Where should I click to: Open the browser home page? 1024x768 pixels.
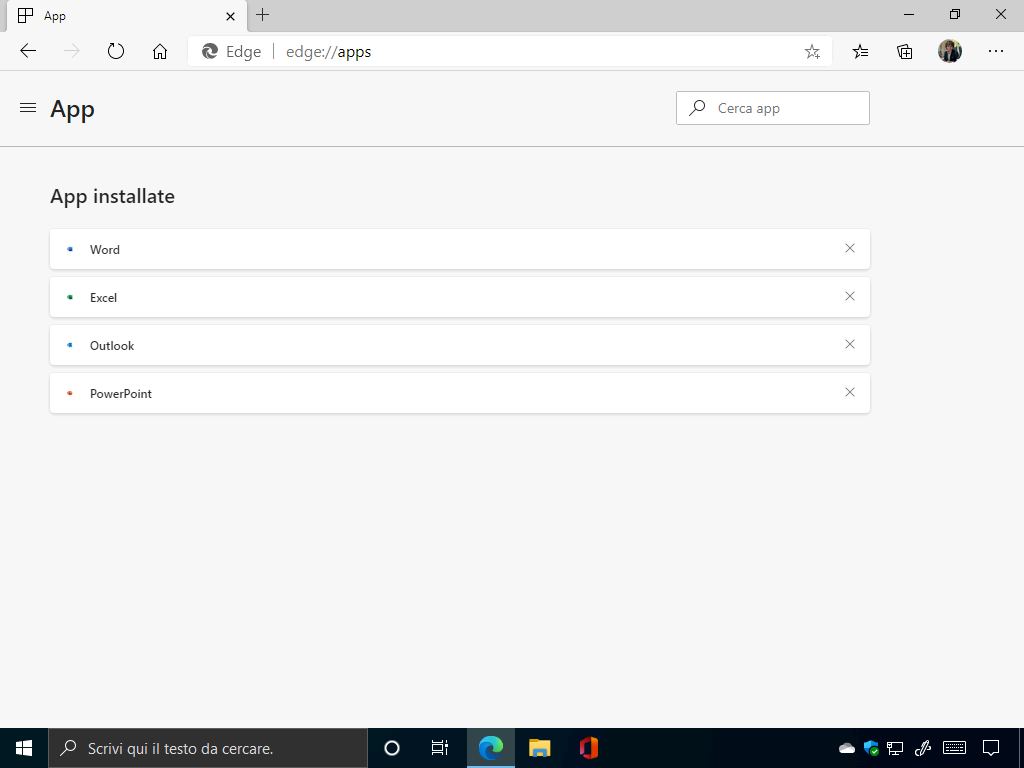[160, 51]
